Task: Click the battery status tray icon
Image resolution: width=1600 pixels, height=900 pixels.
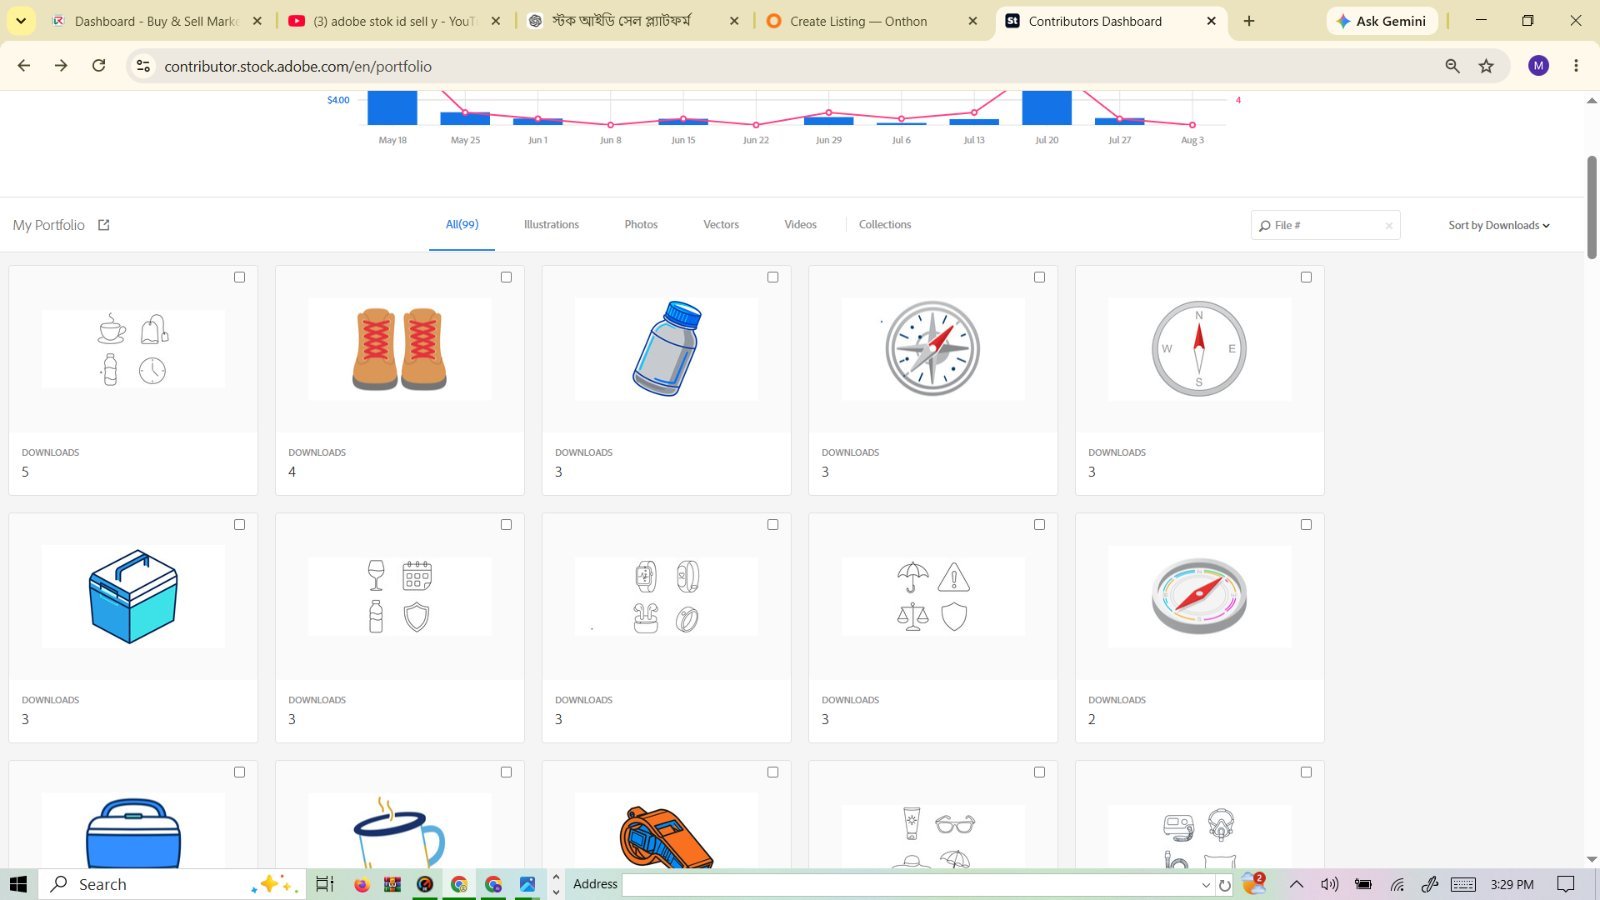Action: pos(1363,884)
